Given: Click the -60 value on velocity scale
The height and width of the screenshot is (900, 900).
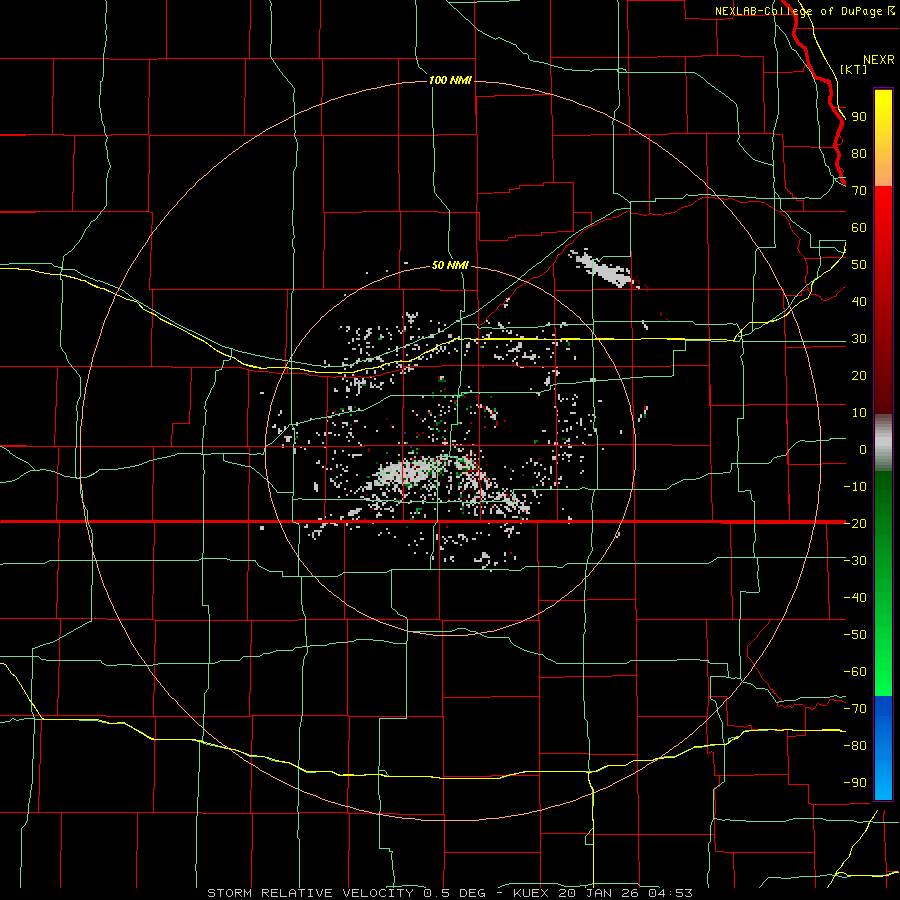Looking at the screenshot, I should (855, 672).
